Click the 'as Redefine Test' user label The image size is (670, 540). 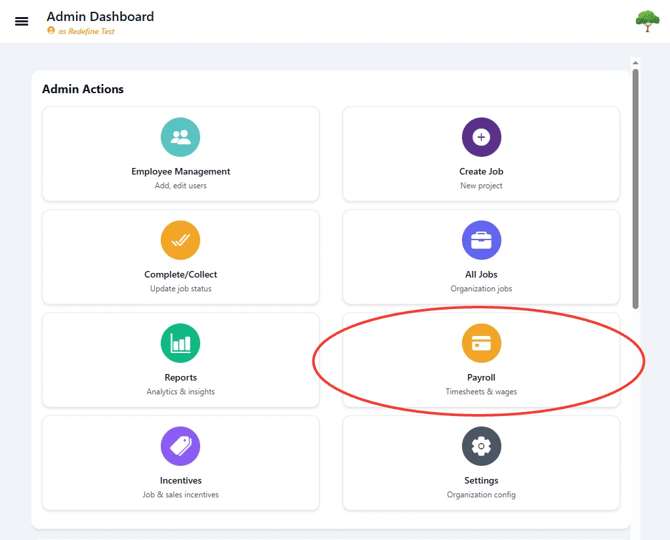(x=86, y=31)
